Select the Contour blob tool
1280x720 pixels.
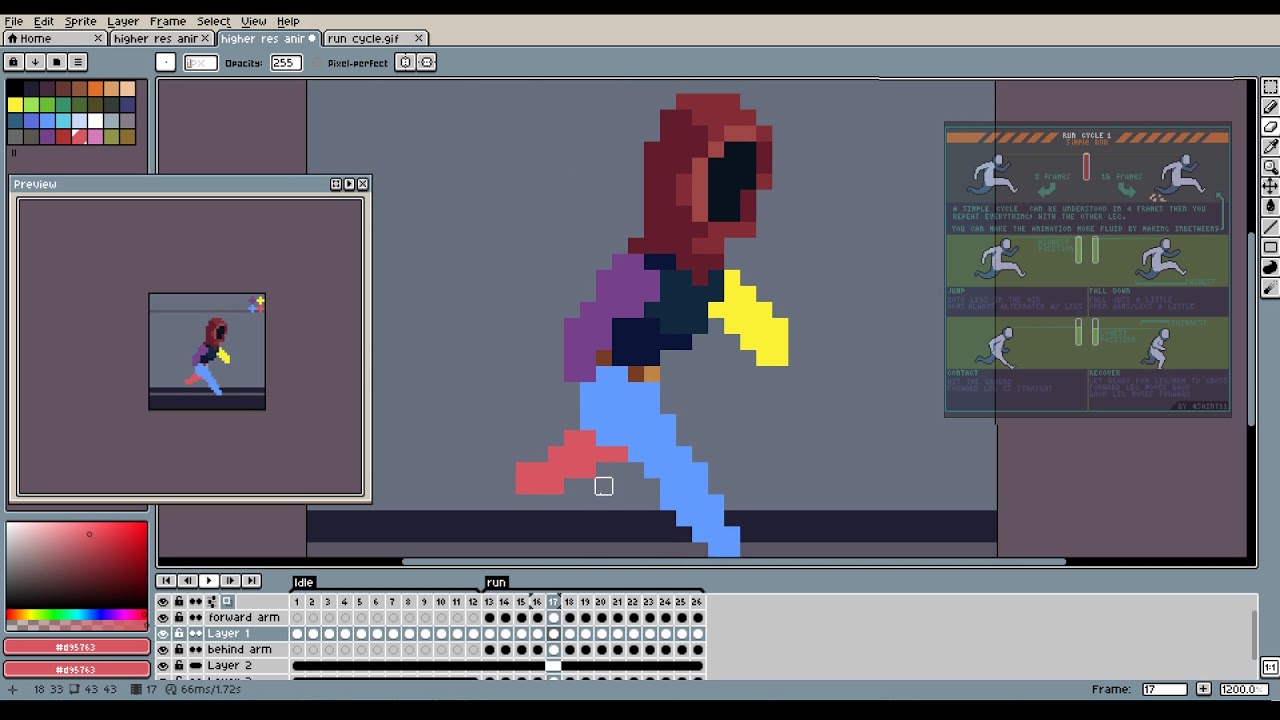(x=1270, y=268)
